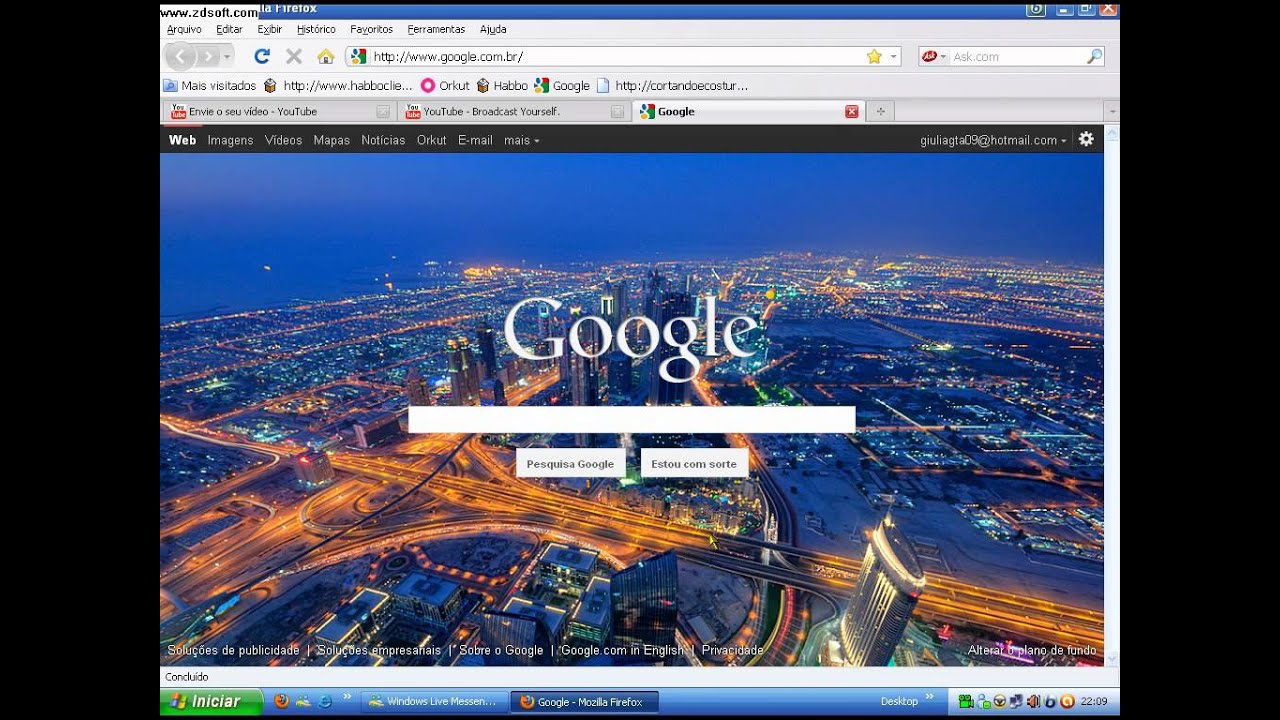This screenshot has height=720, width=1280.
Task: Click the Pesquisa Google button
Action: (x=570, y=464)
